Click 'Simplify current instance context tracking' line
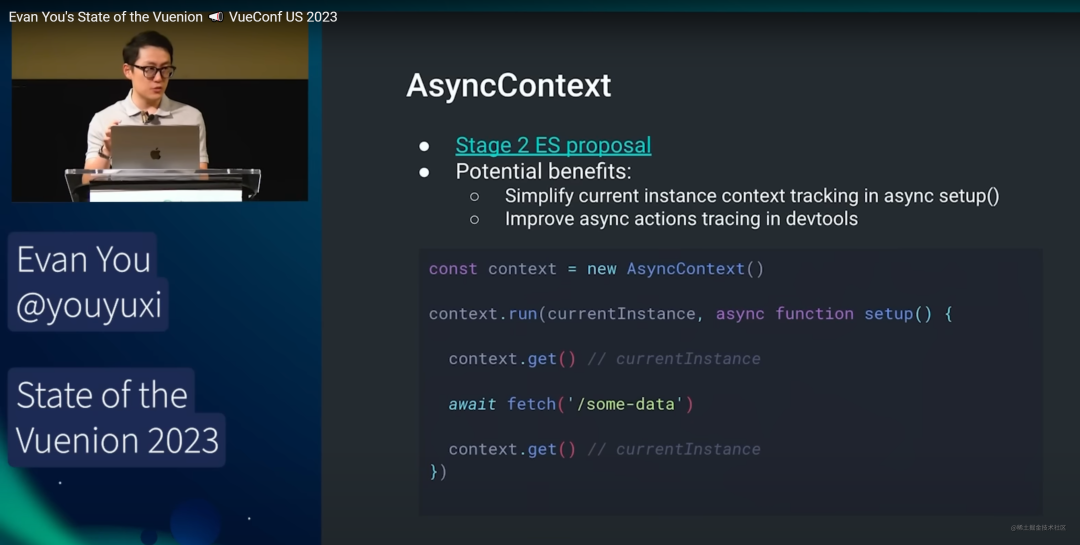 [x=752, y=196]
